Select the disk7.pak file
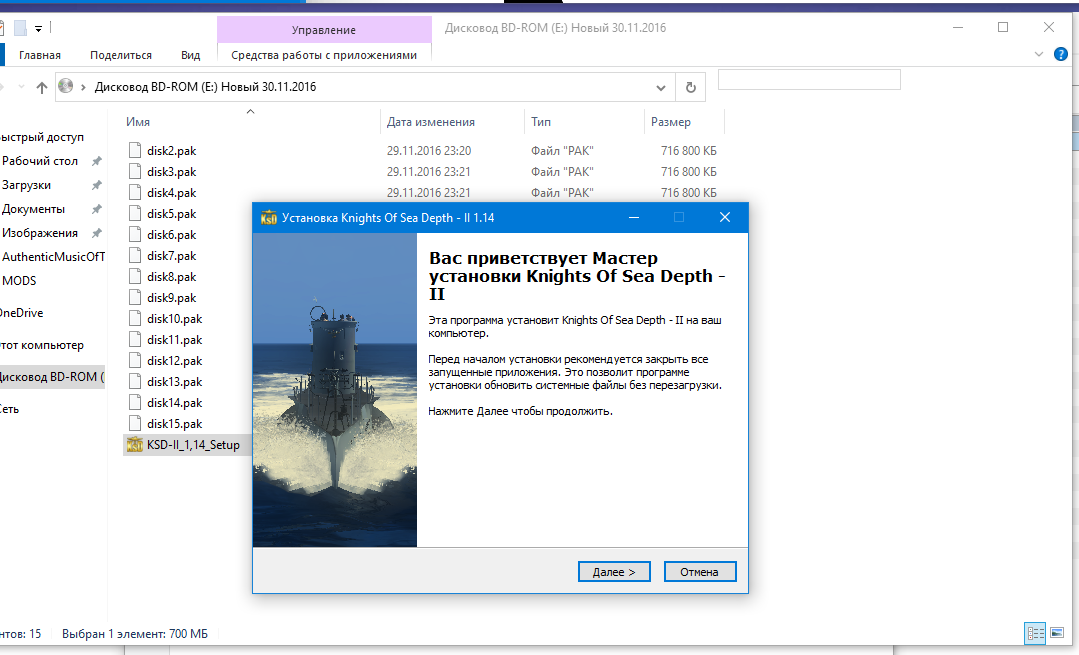 (171, 256)
